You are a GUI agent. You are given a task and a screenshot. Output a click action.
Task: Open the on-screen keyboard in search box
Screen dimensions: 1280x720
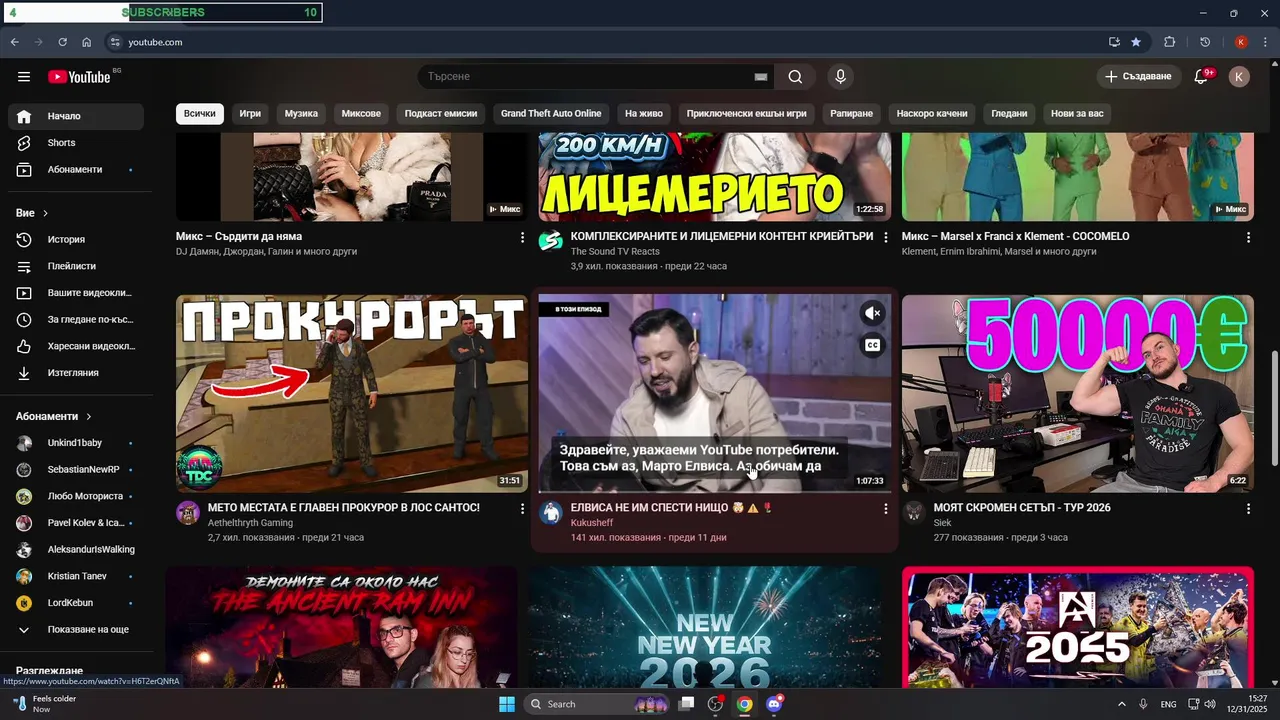761,77
